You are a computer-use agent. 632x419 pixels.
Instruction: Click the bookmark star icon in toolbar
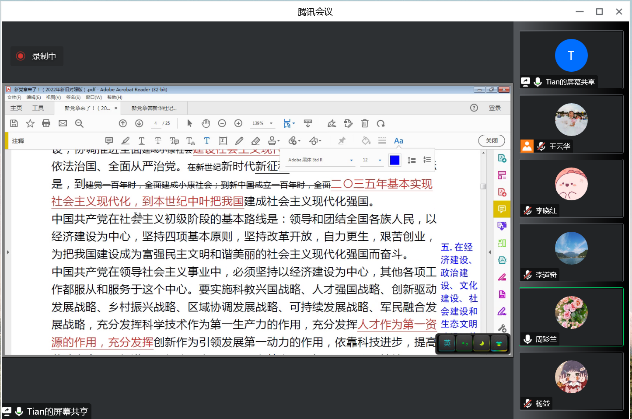click(29, 123)
